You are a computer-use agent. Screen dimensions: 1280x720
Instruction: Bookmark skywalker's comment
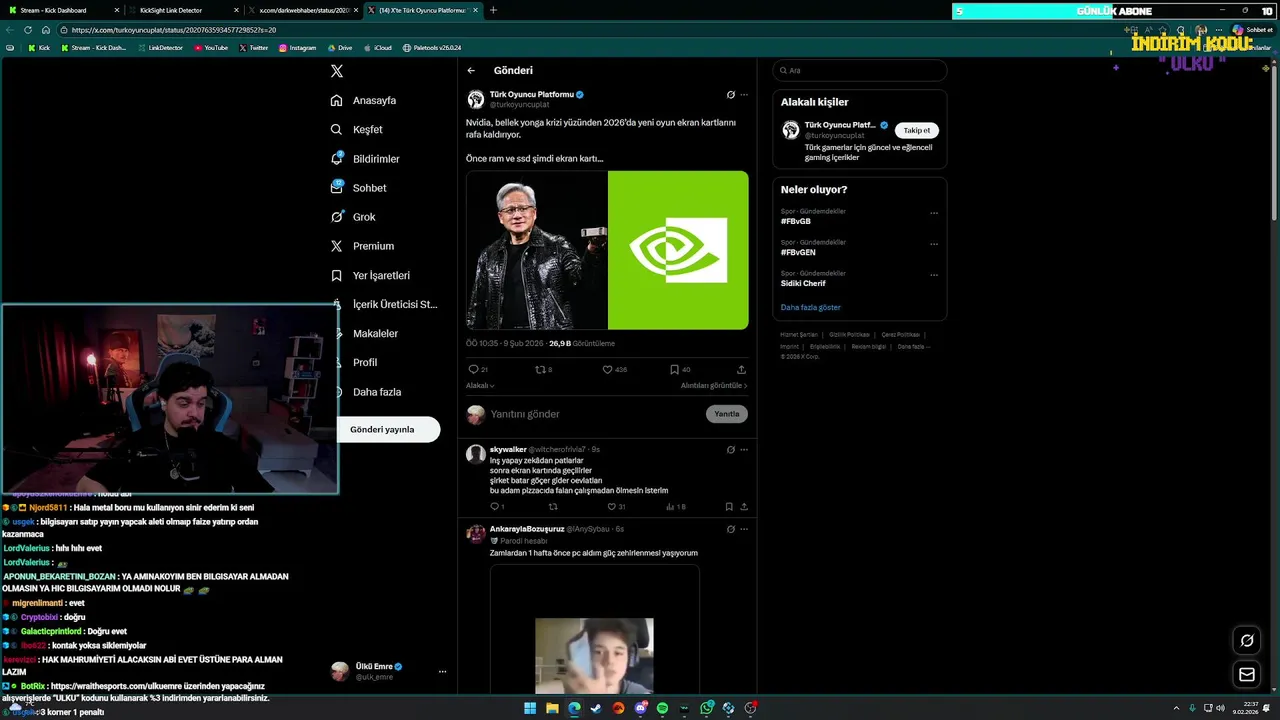coord(729,507)
